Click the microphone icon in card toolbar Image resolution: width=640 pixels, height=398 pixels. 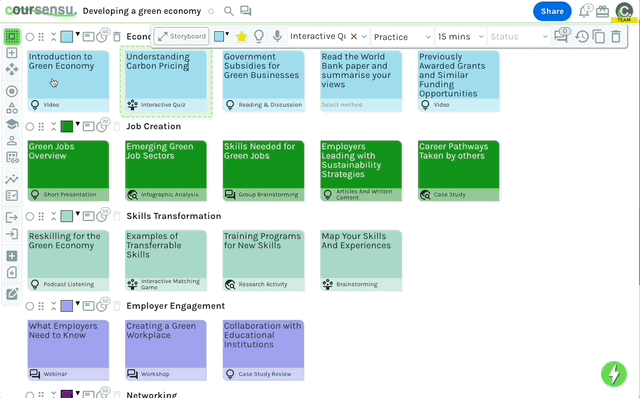click(277, 36)
